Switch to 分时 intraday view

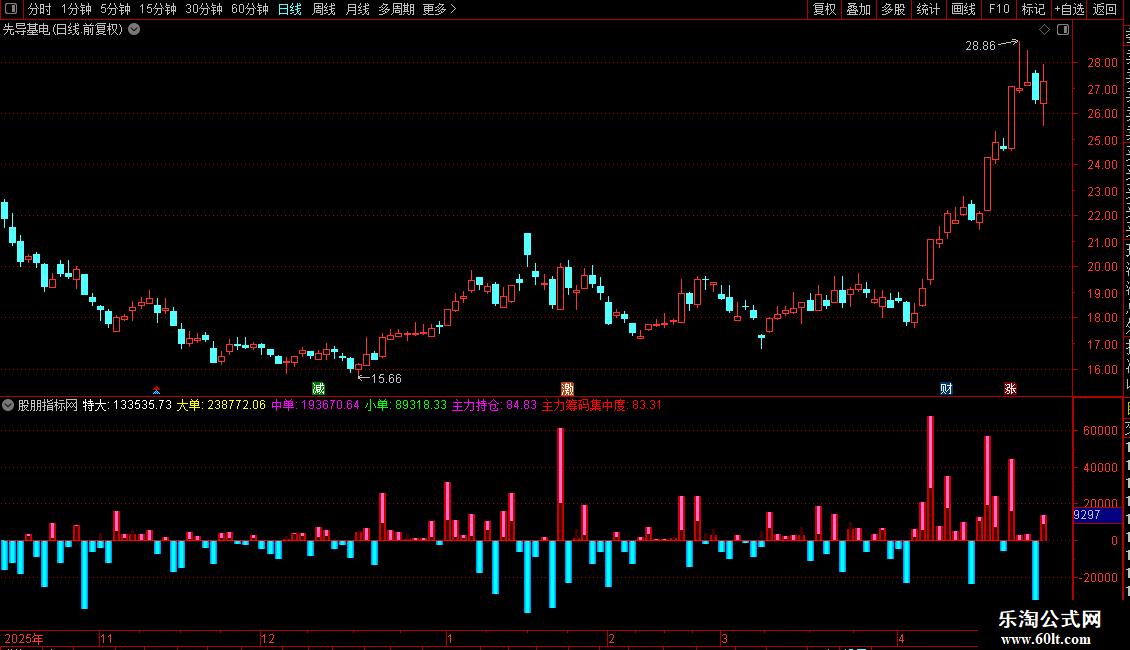pyautogui.click(x=40, y=9)
